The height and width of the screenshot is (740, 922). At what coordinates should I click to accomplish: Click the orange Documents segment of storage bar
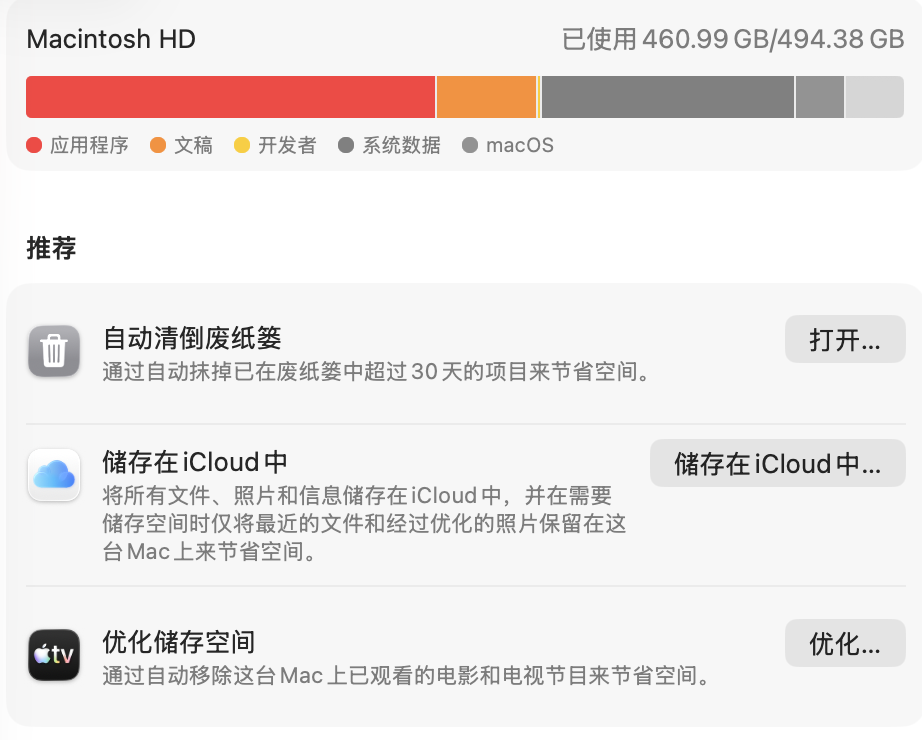pos(486,97)
